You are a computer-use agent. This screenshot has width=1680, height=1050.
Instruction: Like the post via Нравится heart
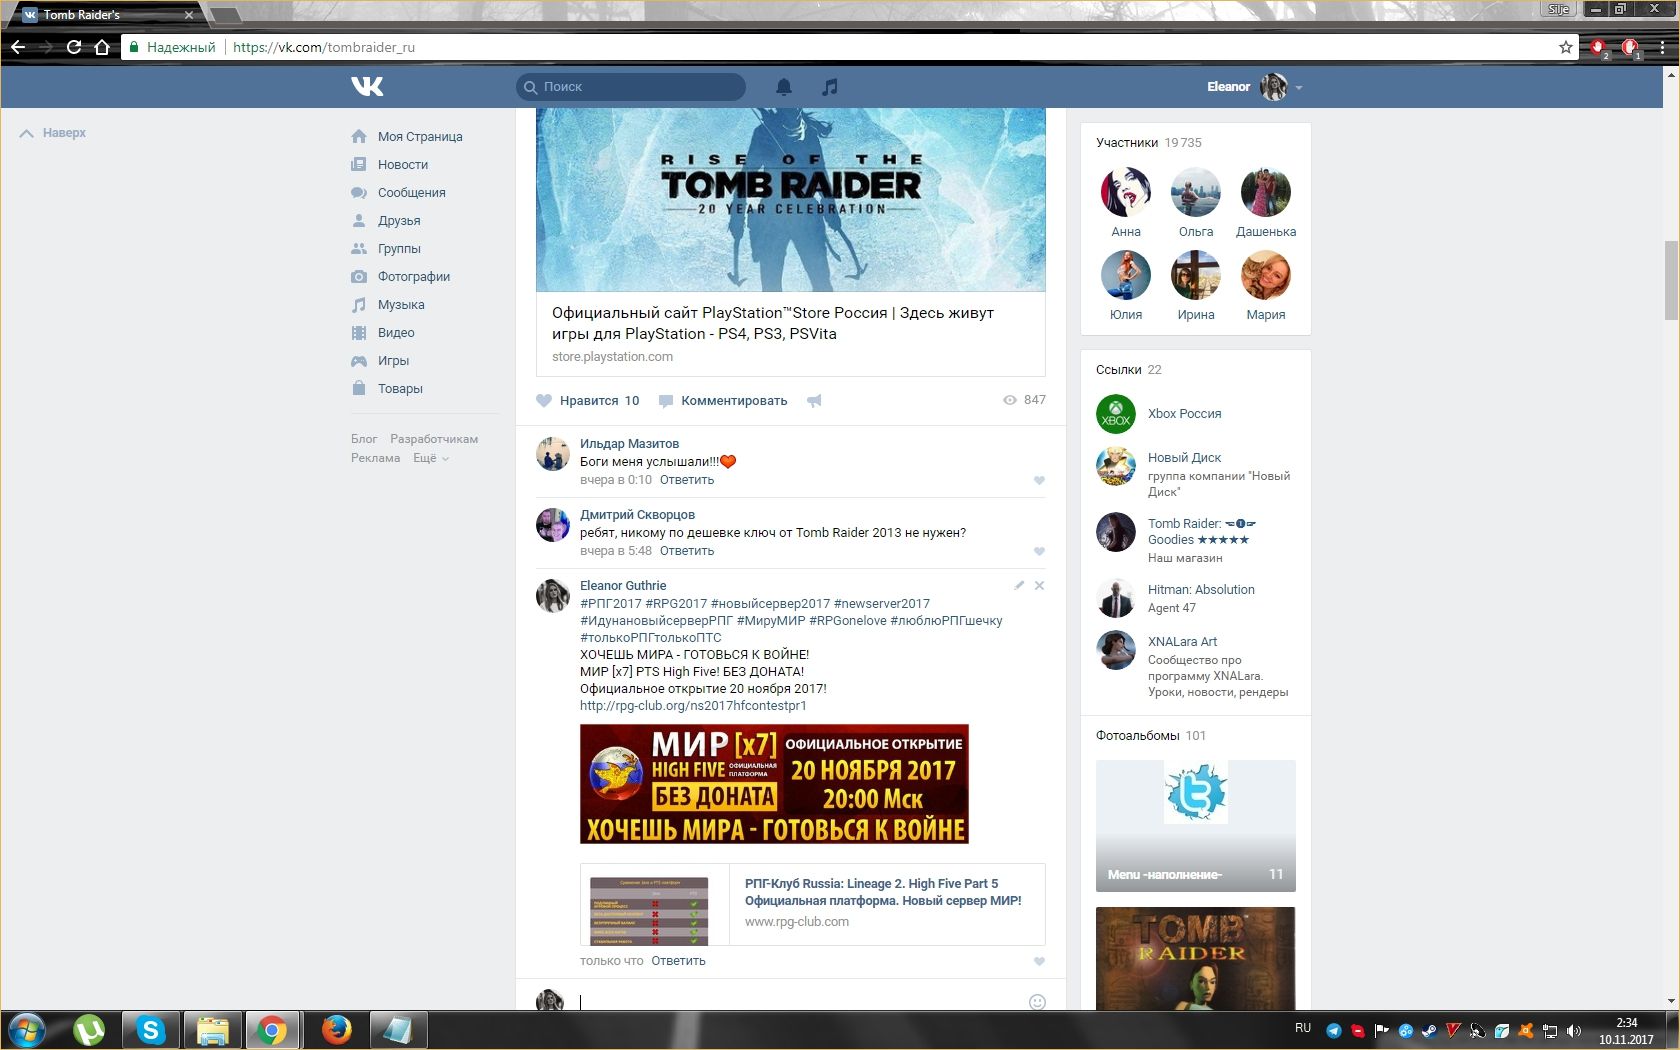544,401
